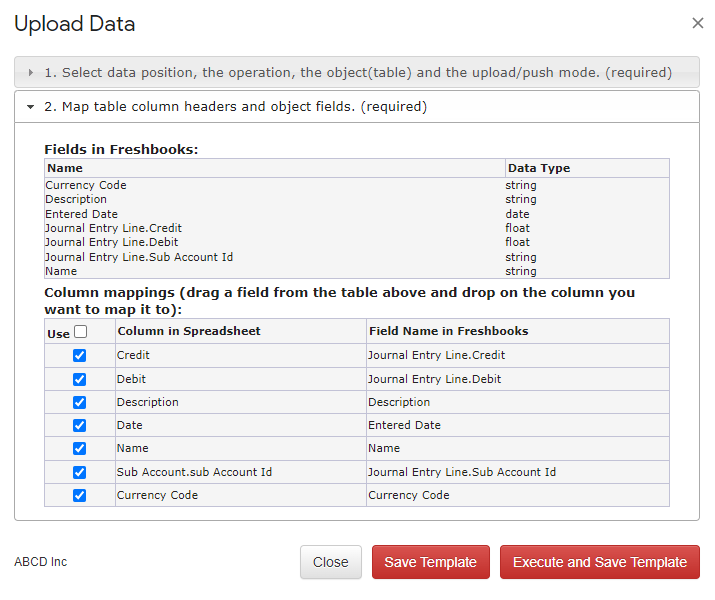Close the Upload Data dialog with X
This screenshot has width=715, height=600.
tap(697, 23)
